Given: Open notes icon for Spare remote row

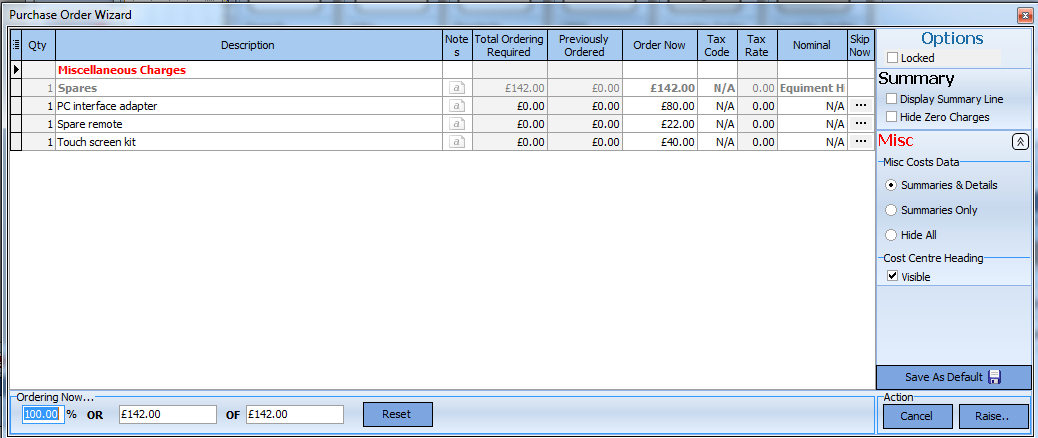Looking at the screenshot, I should click(457, 124).
